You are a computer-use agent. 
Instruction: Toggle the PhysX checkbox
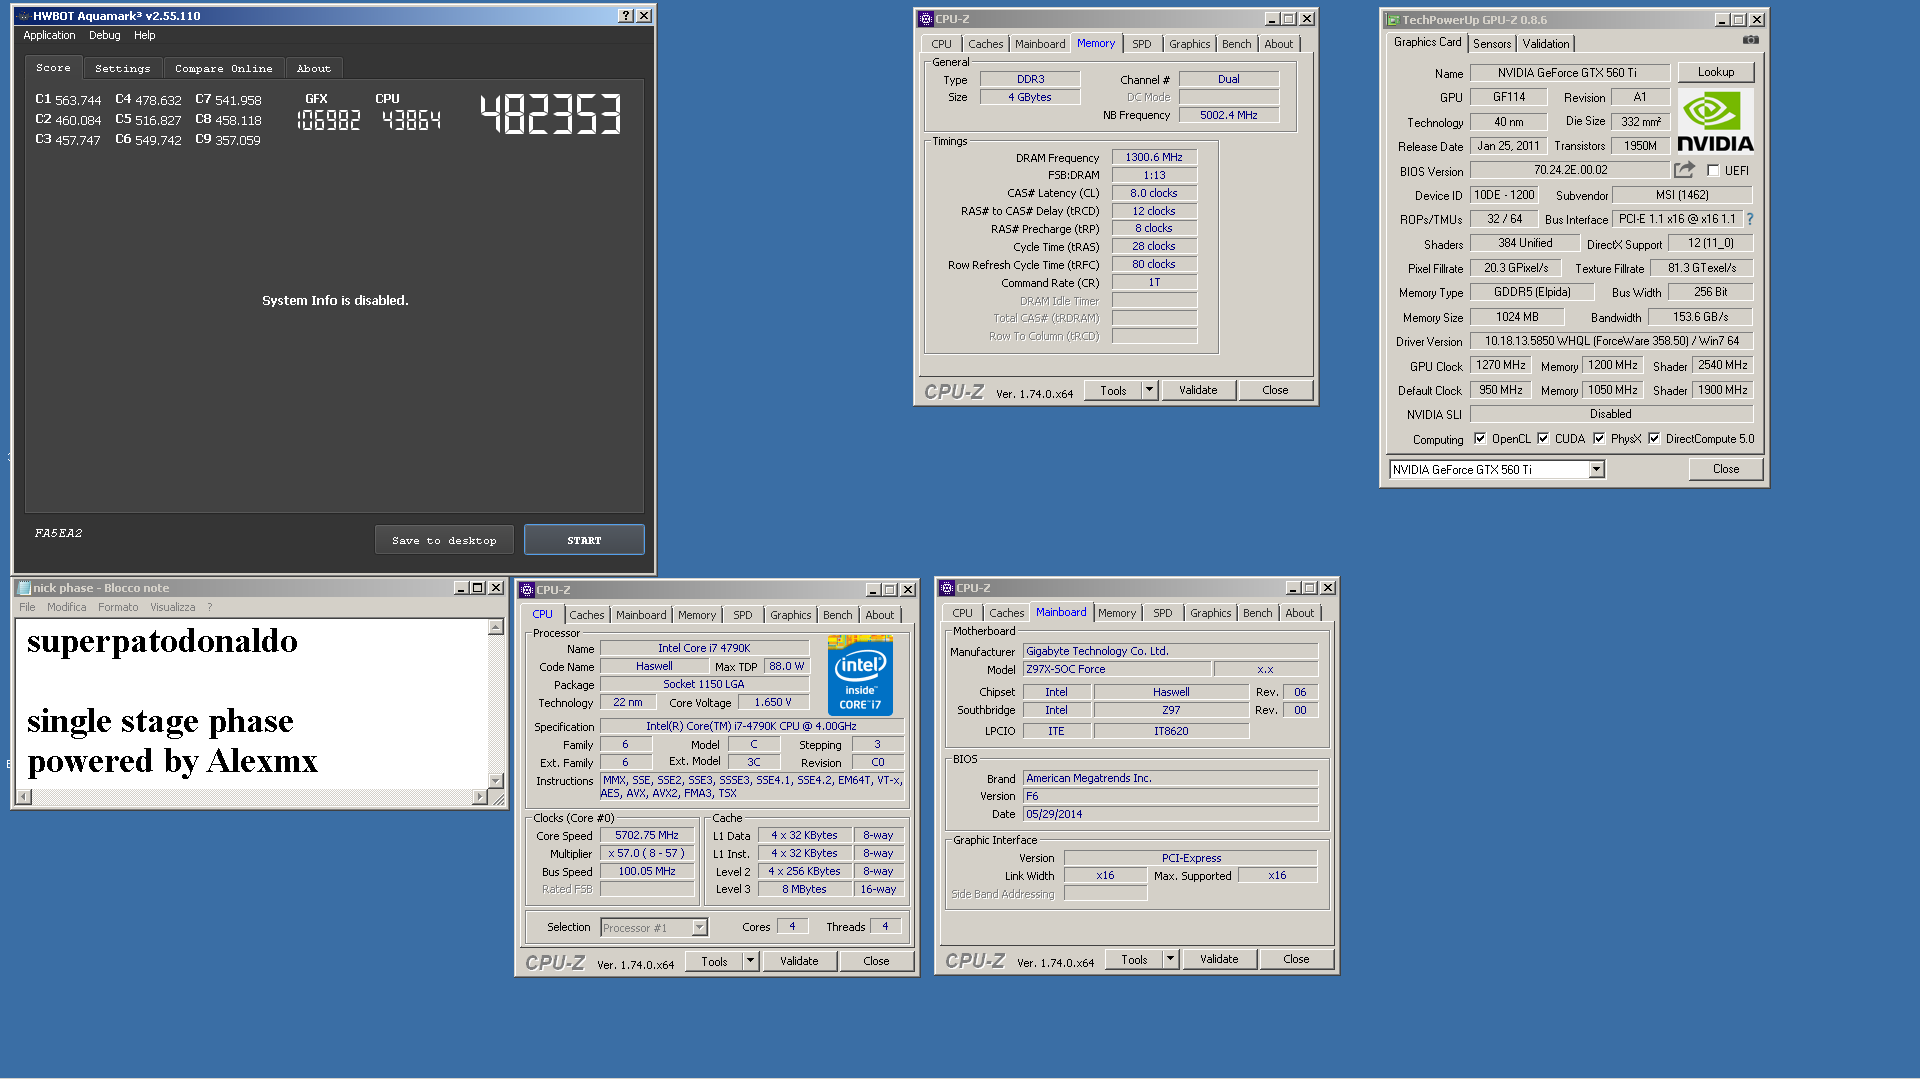click(1599, 439)
